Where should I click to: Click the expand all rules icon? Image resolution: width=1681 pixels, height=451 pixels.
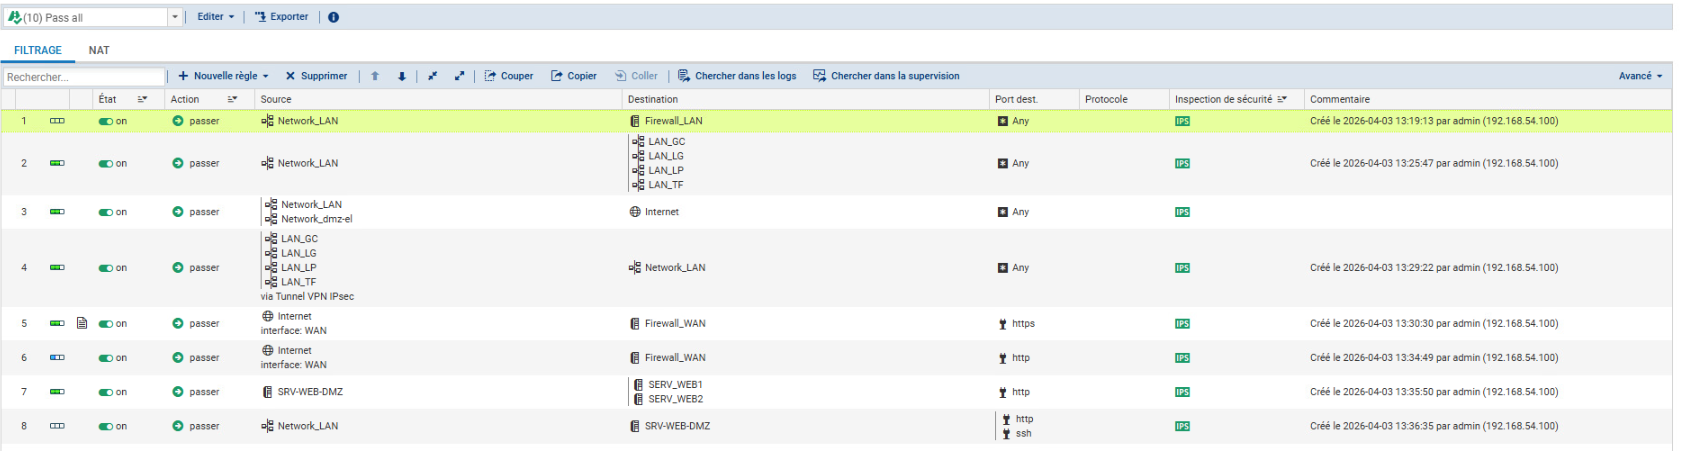tap(459, 76)
